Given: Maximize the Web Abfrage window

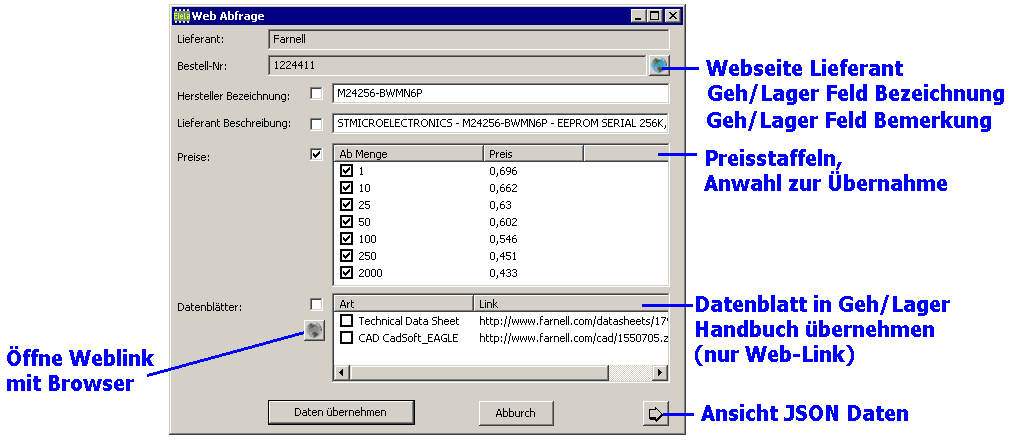Looking at the screenshot, I should (654, 16).
